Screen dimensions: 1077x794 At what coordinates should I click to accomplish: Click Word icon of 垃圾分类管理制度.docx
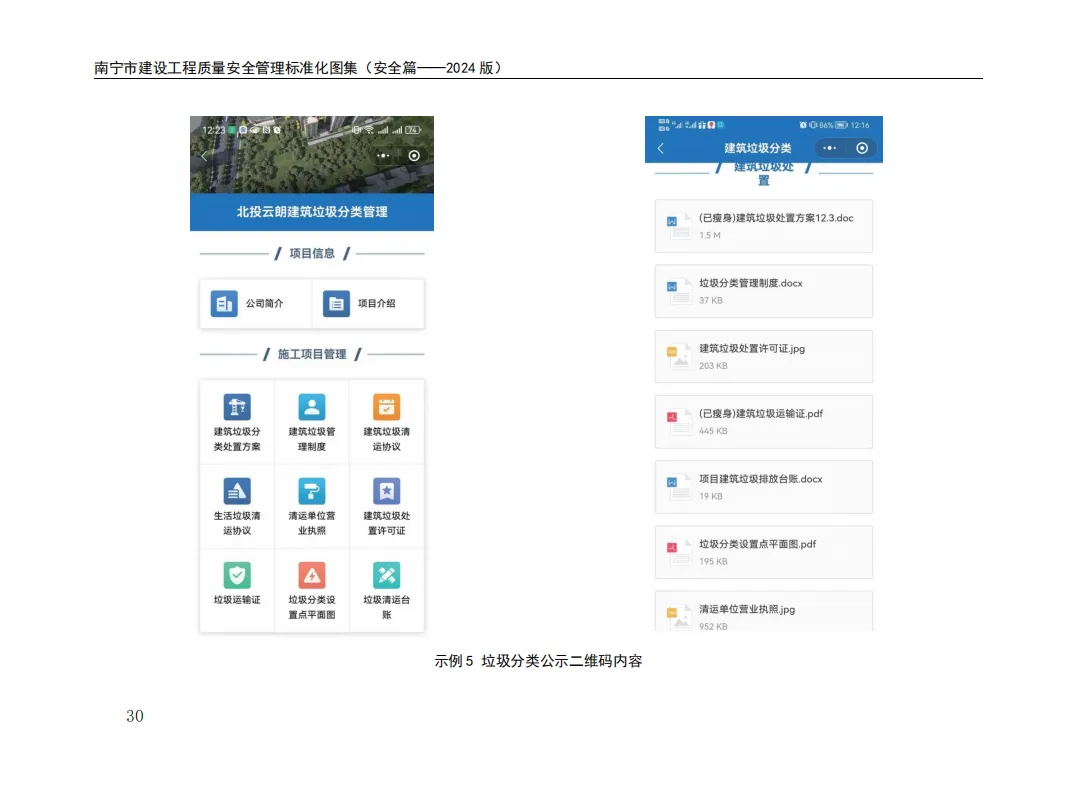click(x=678, y=291)
